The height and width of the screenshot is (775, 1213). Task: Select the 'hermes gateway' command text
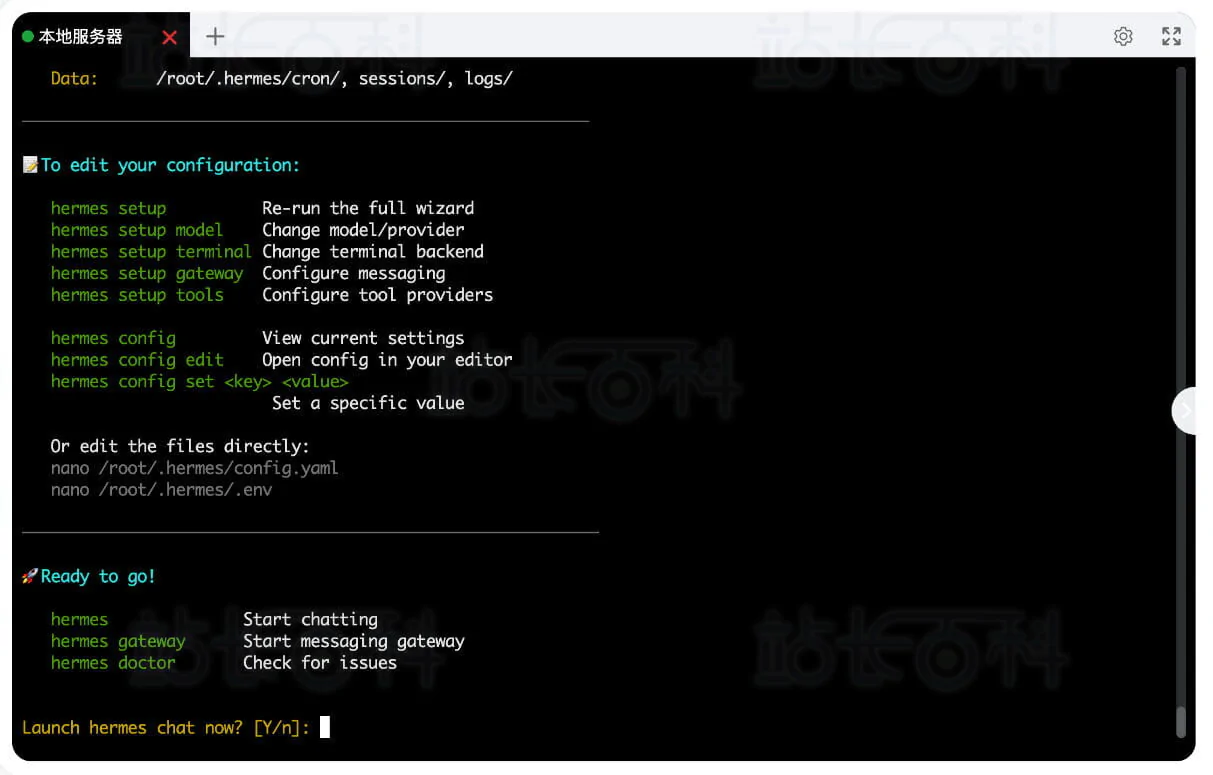click(118, 641)
